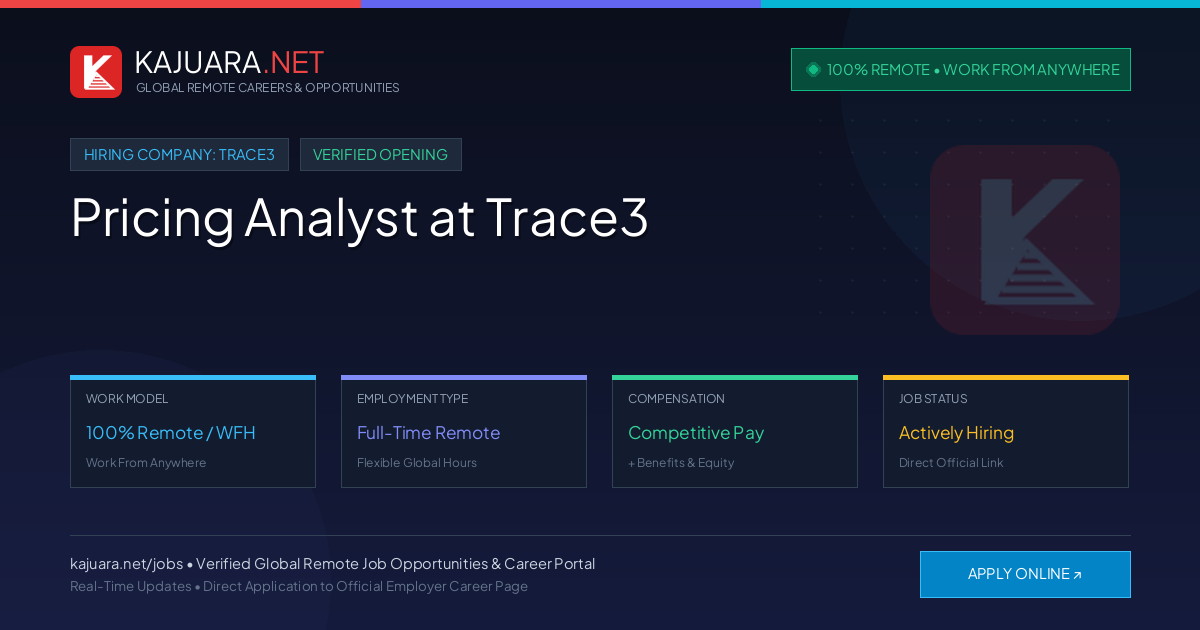Screen dimensions: 1200x630
Task: Click the GLOBAL REMOTE CAREERS & OPPORTUNITIES tagline
Action: [268, 88]
